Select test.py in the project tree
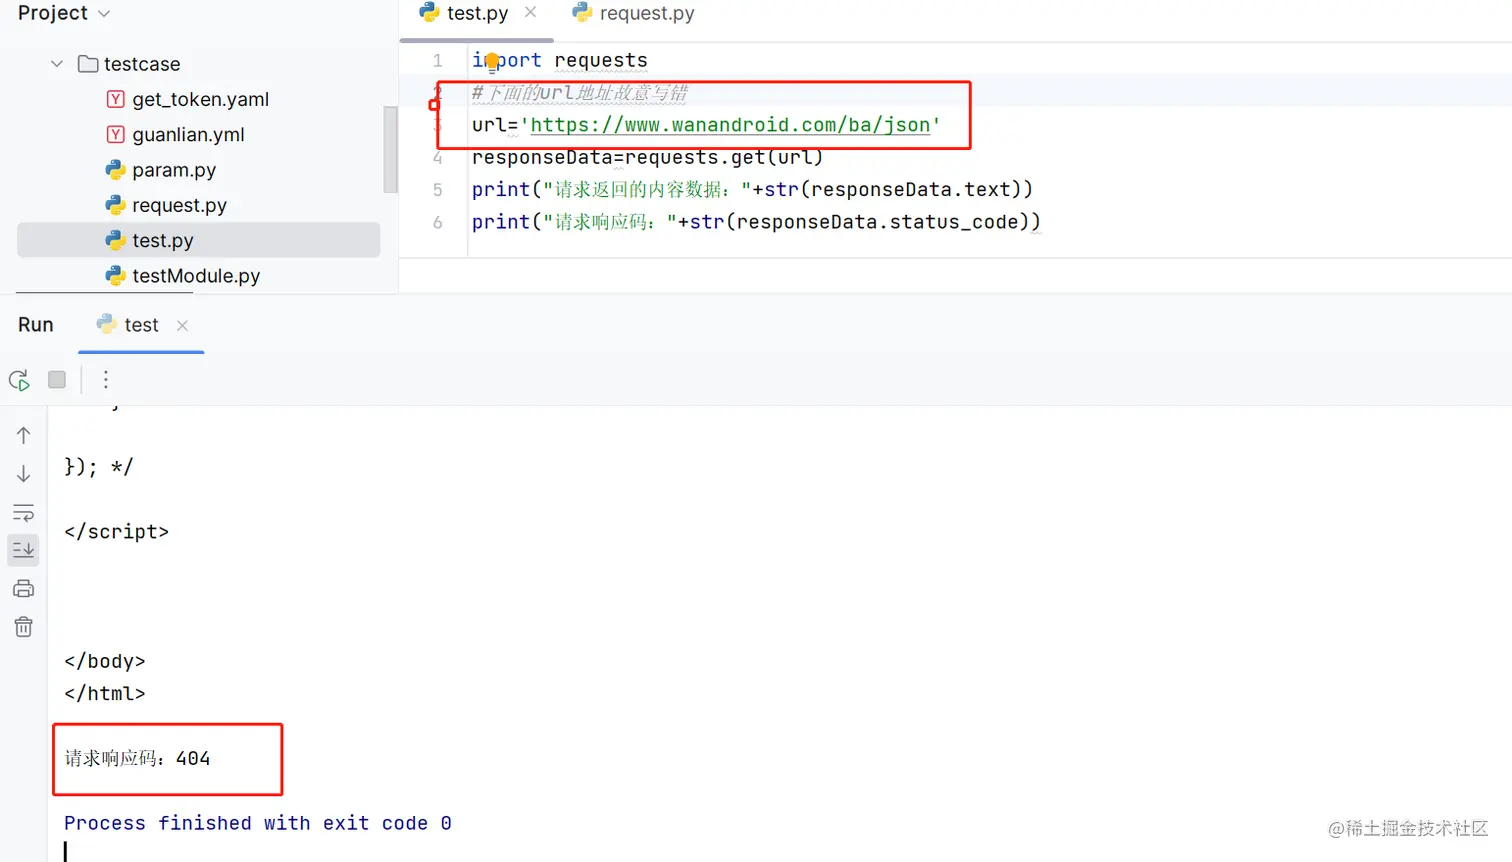The width and height of the screenshot is (1512, 862). (198, 240)
